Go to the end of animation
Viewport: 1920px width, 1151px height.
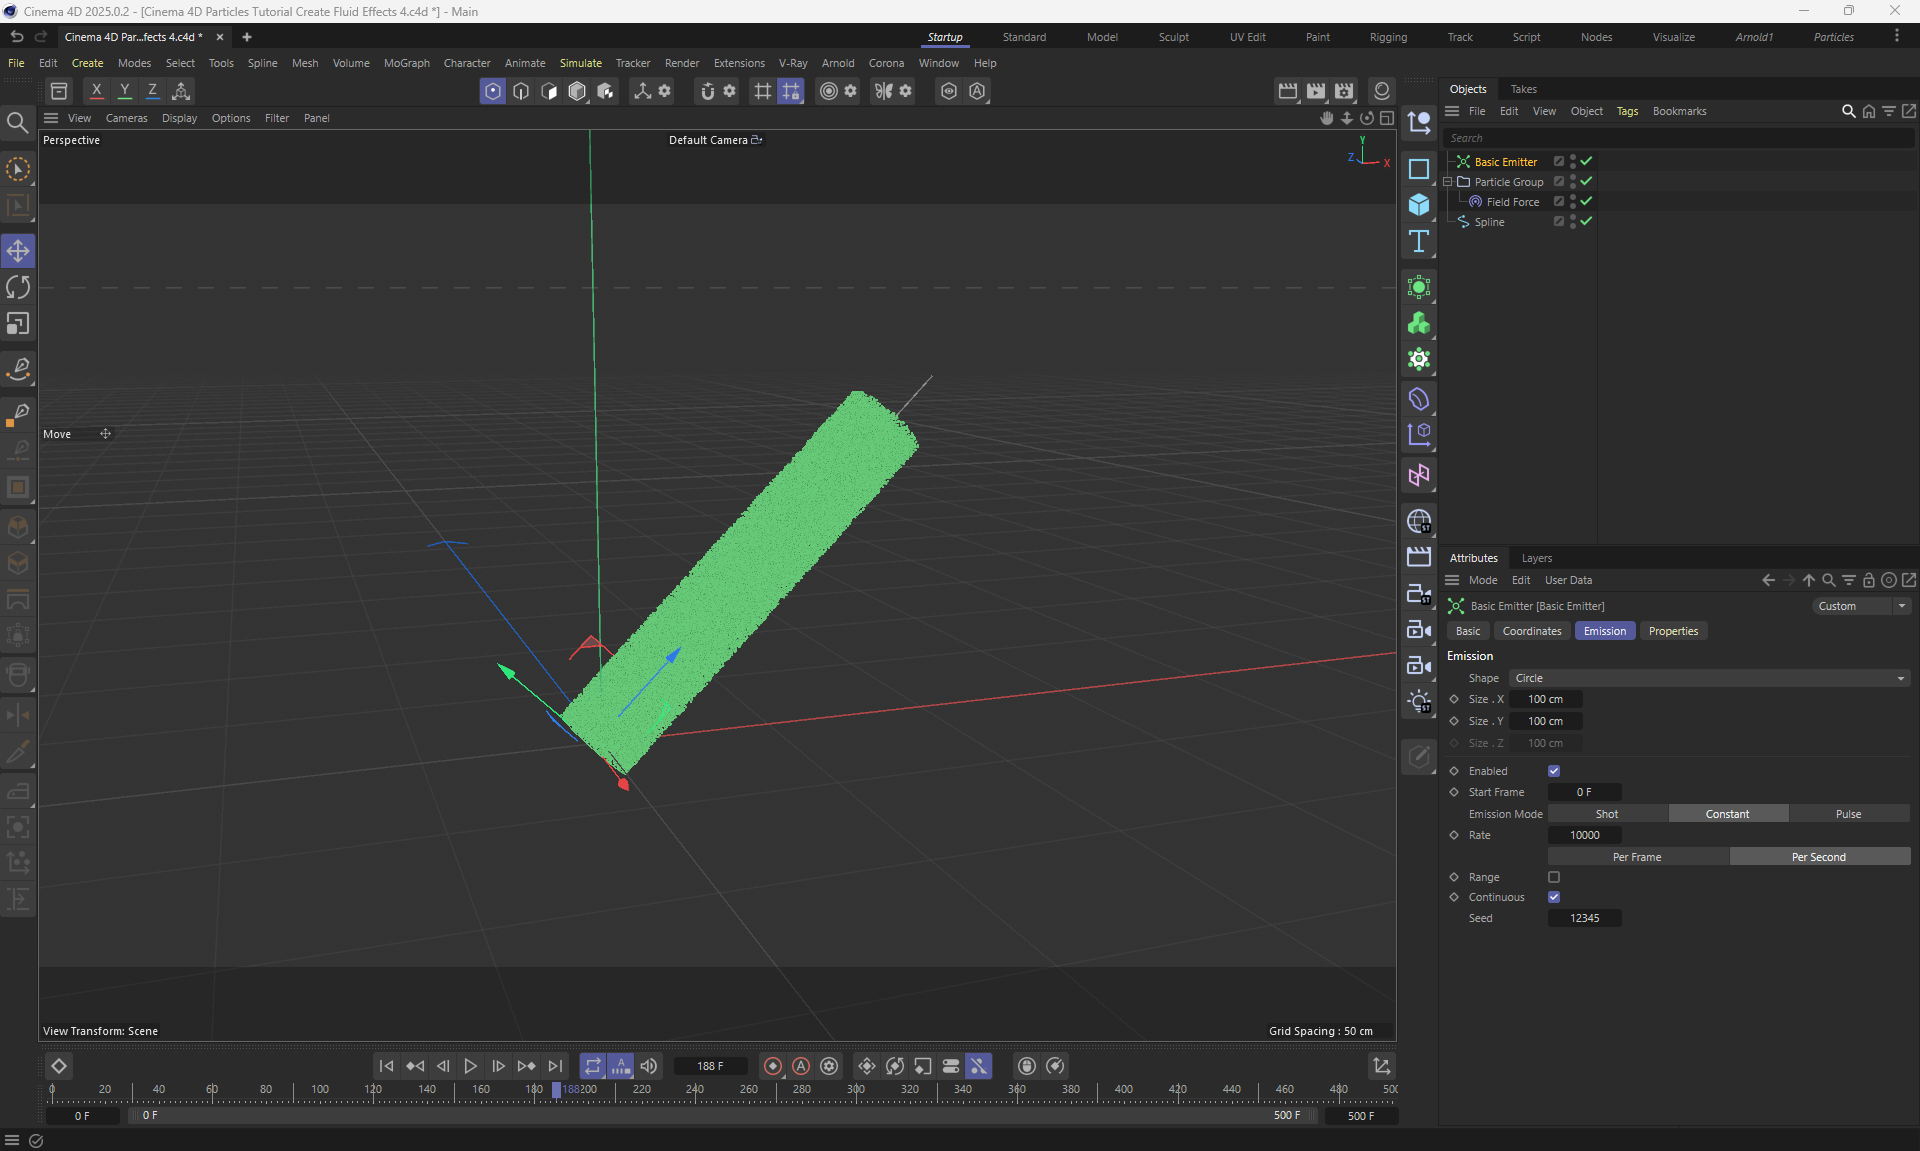point(555,1066)
